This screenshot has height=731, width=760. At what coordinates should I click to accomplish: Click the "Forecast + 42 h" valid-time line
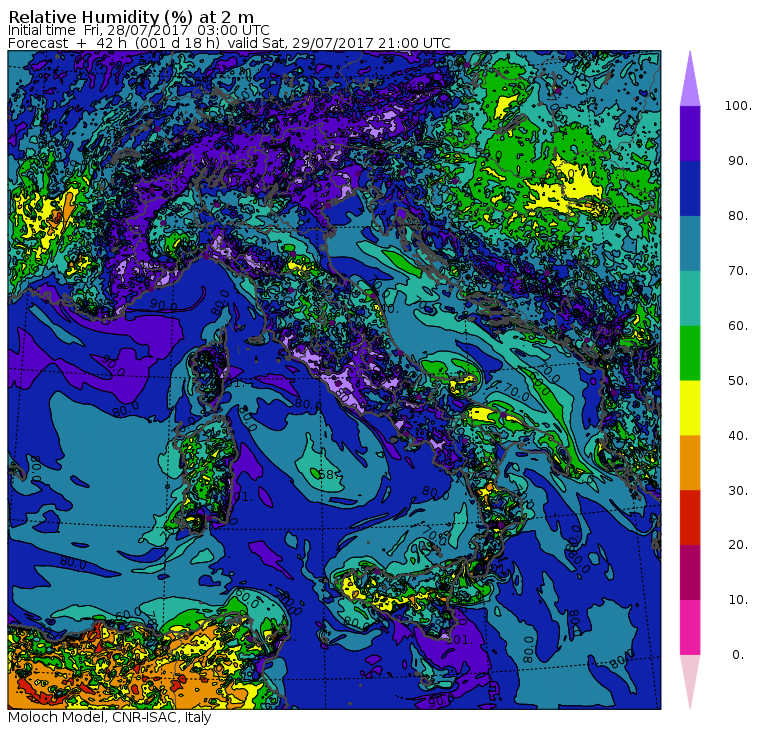[229, 43]
